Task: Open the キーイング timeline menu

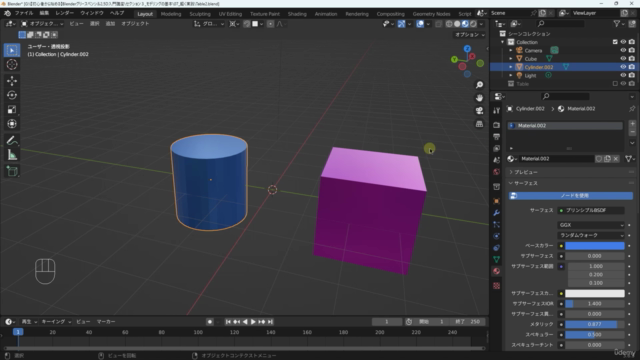Action: (x=56, y=322)
